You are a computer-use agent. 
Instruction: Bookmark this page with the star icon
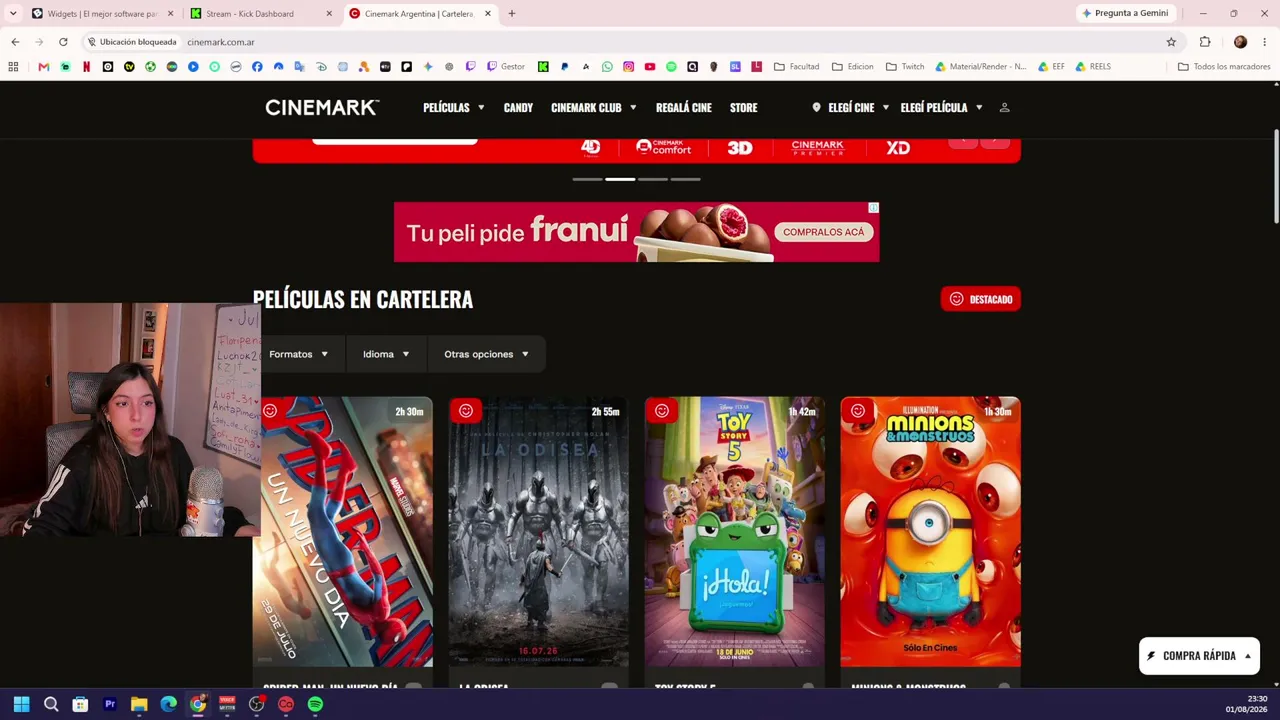click(x=1171, y=42)
